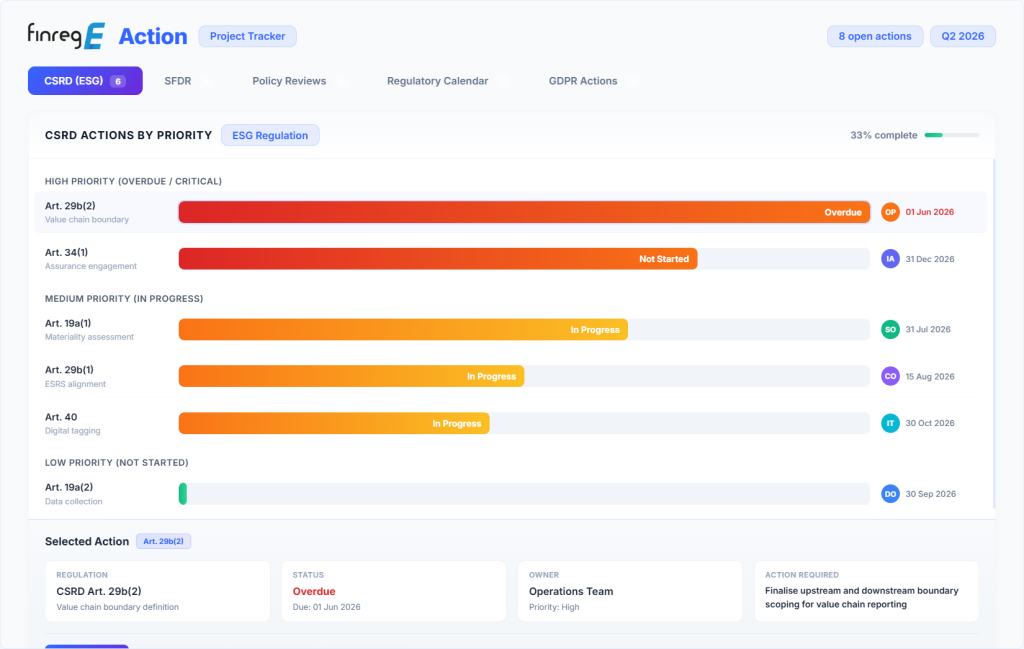
Task: Click the green SO owner avatar
Action: pos(890,330)
